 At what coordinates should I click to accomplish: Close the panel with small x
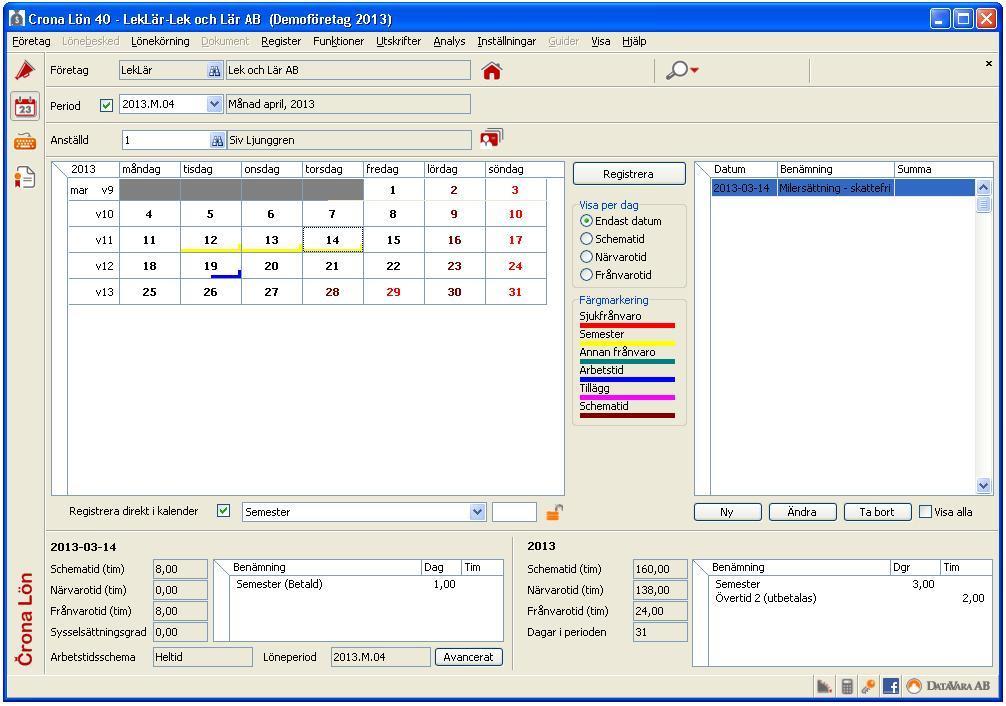(x=989, y=64)
